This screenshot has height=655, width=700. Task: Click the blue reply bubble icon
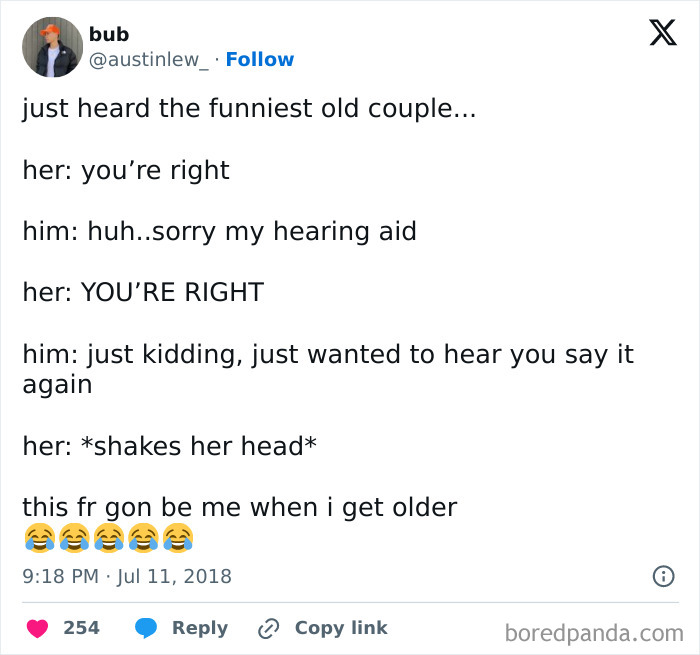(146, 628)
